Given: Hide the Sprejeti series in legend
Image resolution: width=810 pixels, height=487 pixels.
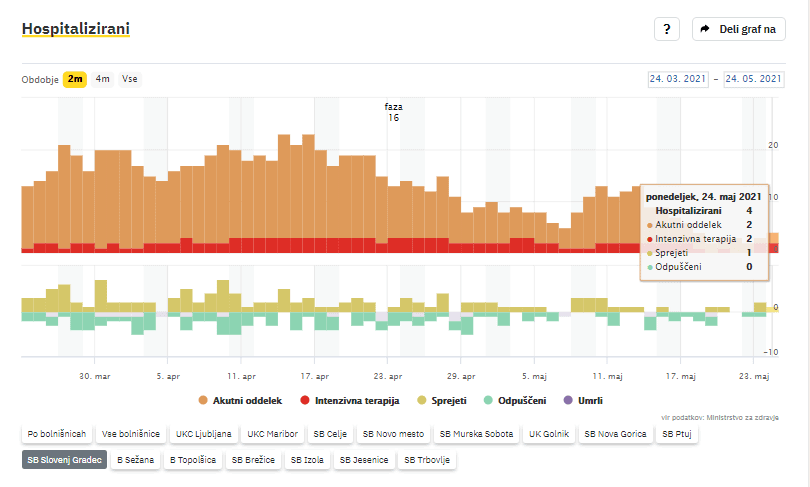Looking at the screenshot, I should pyautogui.click(x=442, y=400).
